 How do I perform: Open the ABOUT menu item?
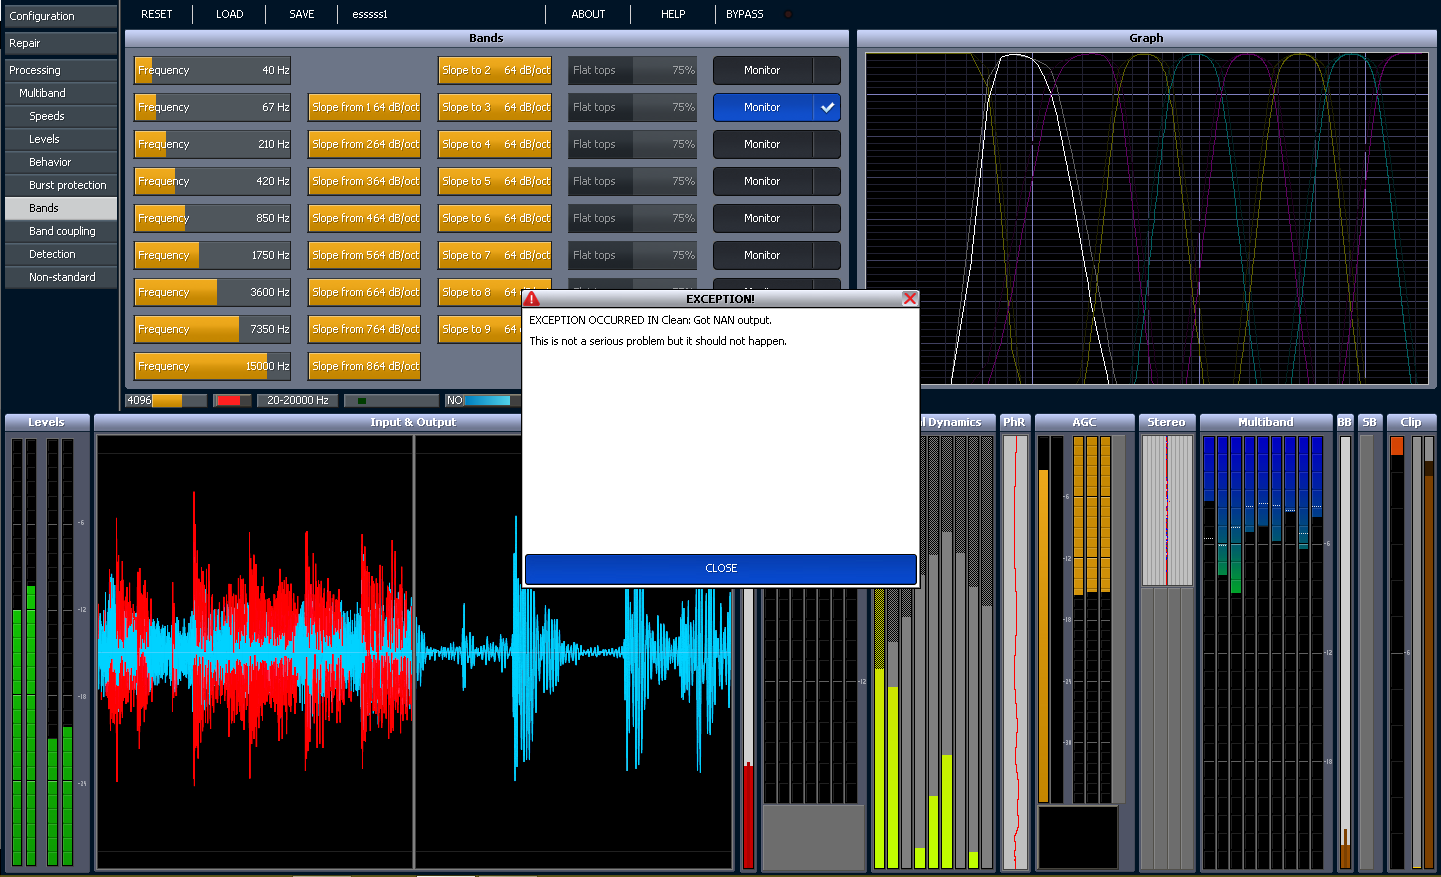pos(588,14)
